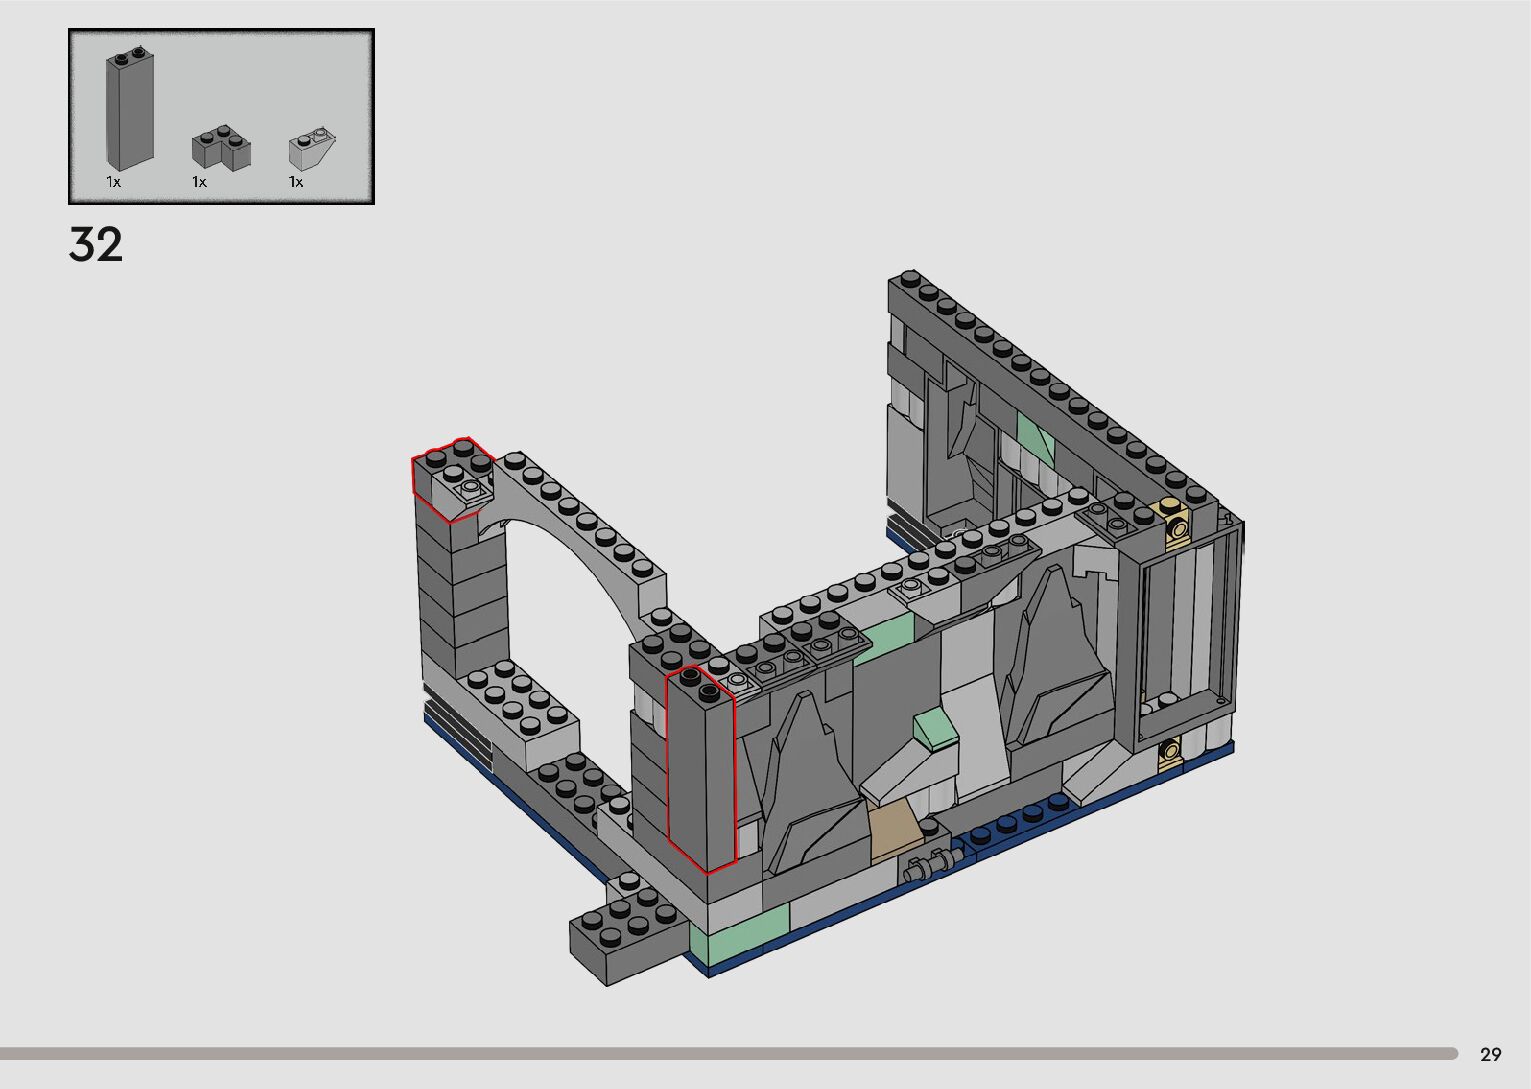Click the tall gray brick in parts list

pyautogui.click(x=130, y=110)
